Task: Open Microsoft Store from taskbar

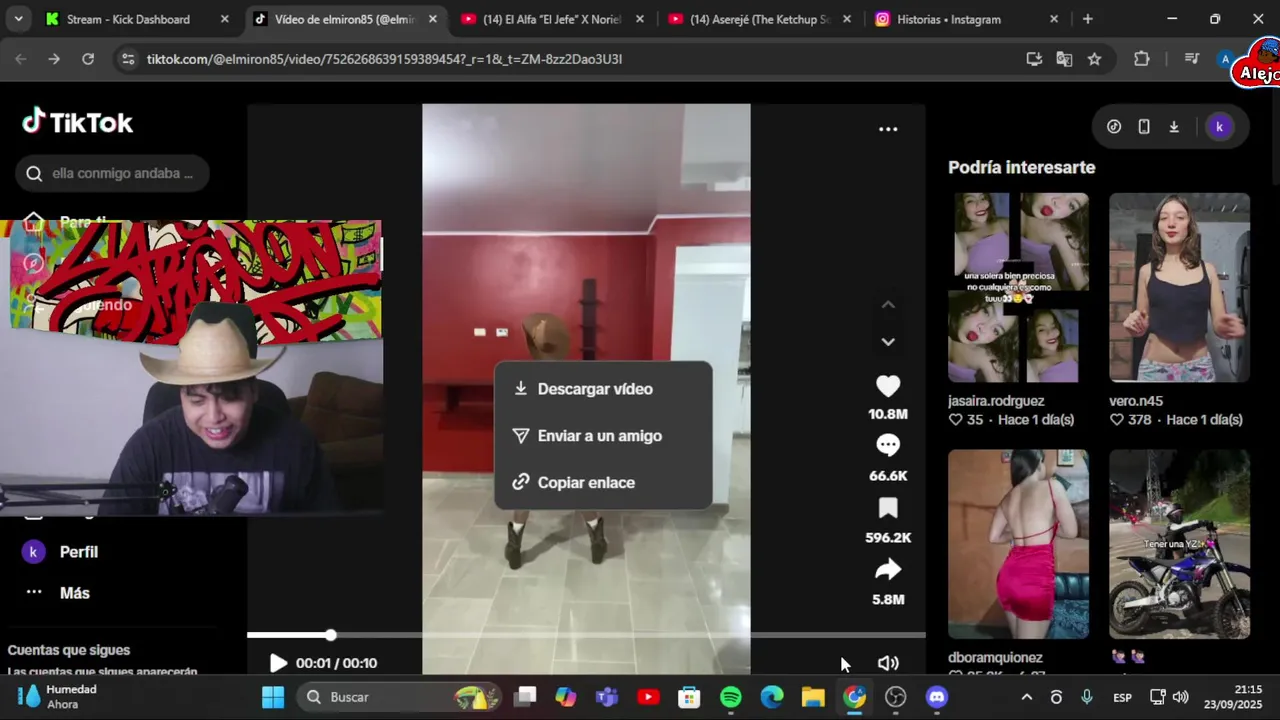Action: 689,697
